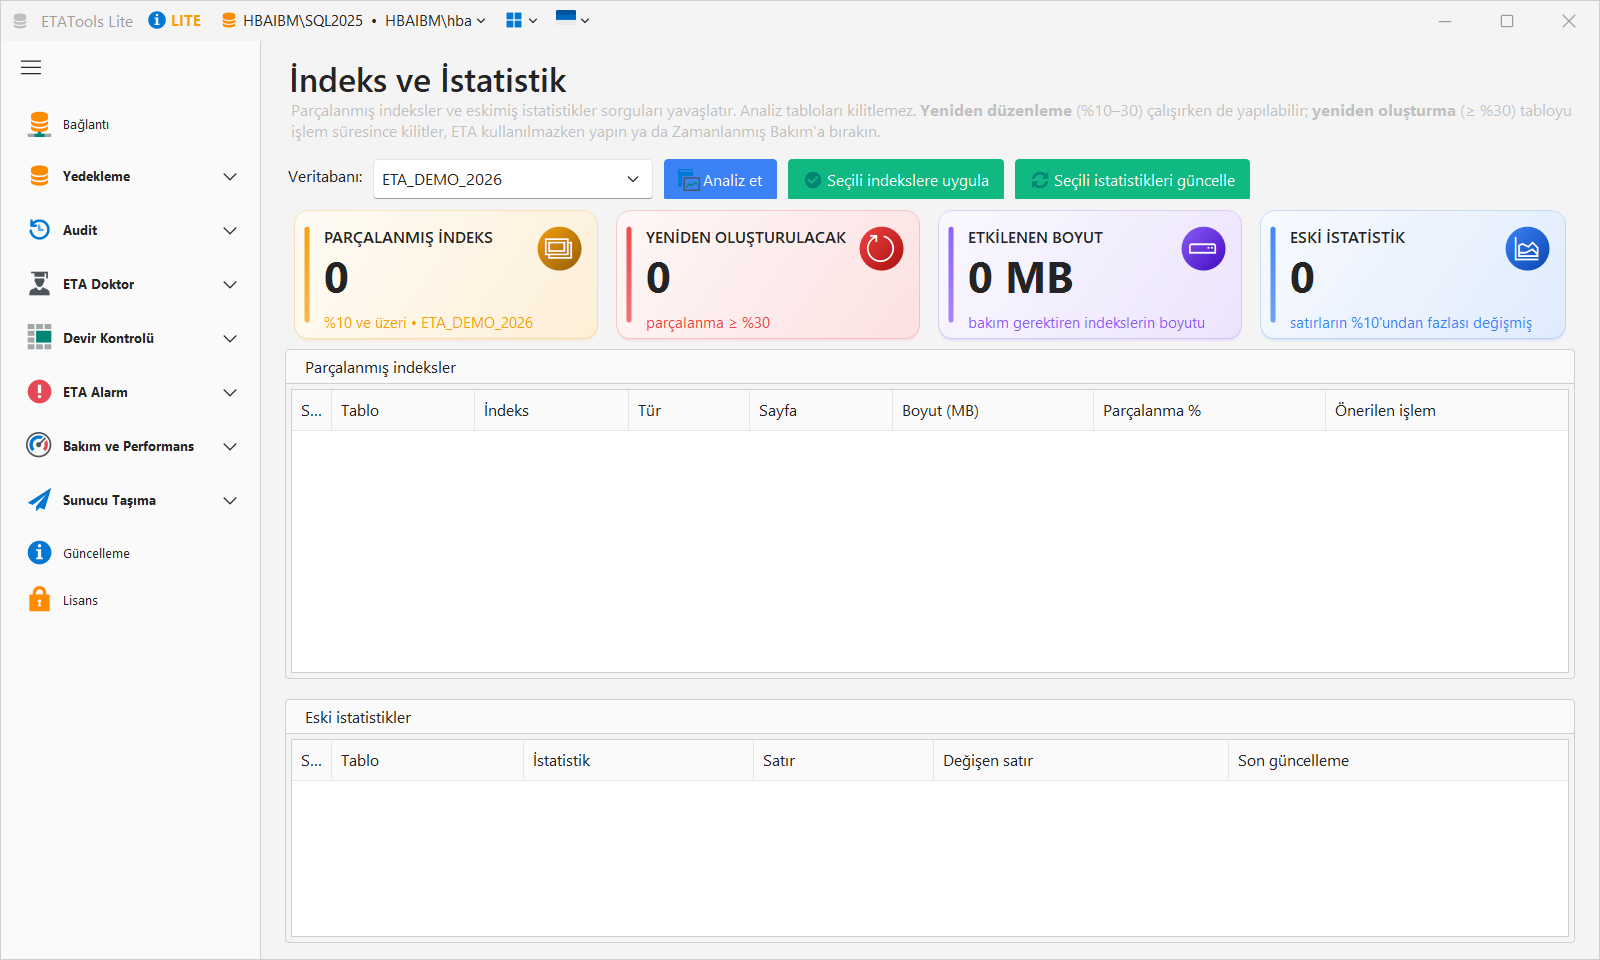Expand the ETA Alarm menu chevron
This screenshot has width=1600, height=960.
[230, 392]
